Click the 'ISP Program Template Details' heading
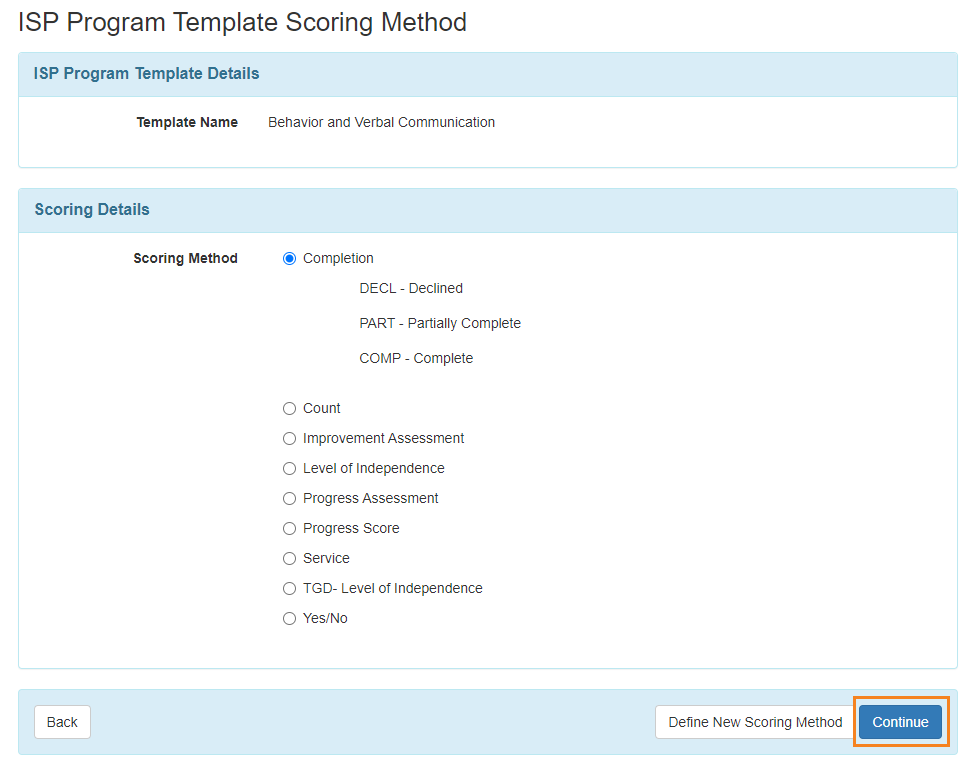This screenshot has height=764, width=966. 147,73
